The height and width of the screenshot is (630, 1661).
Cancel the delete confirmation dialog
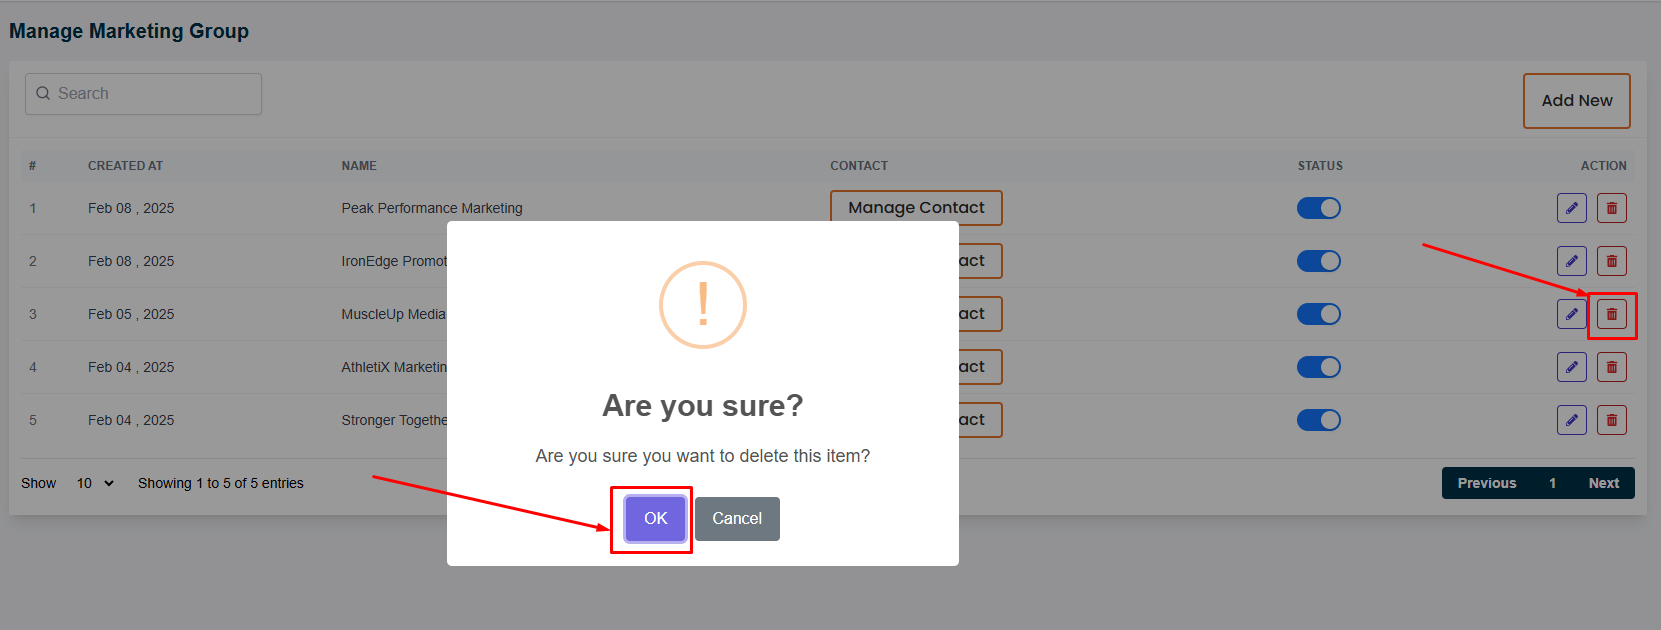point(737,518)
